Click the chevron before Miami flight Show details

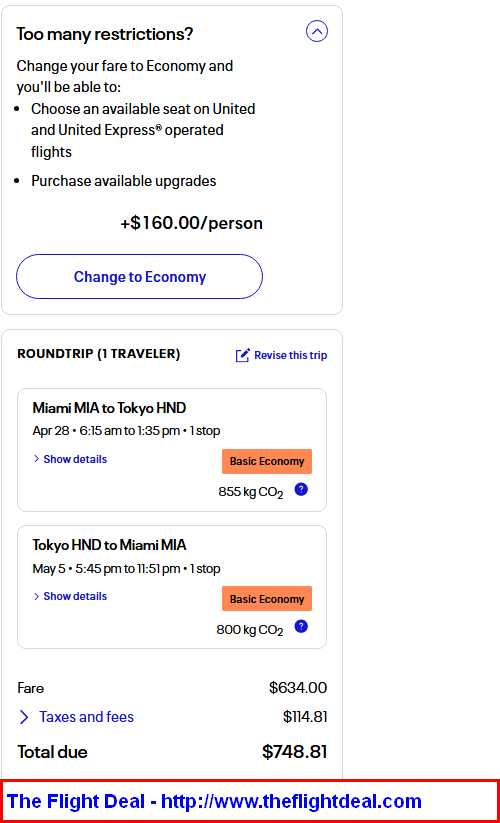(36, 459)
